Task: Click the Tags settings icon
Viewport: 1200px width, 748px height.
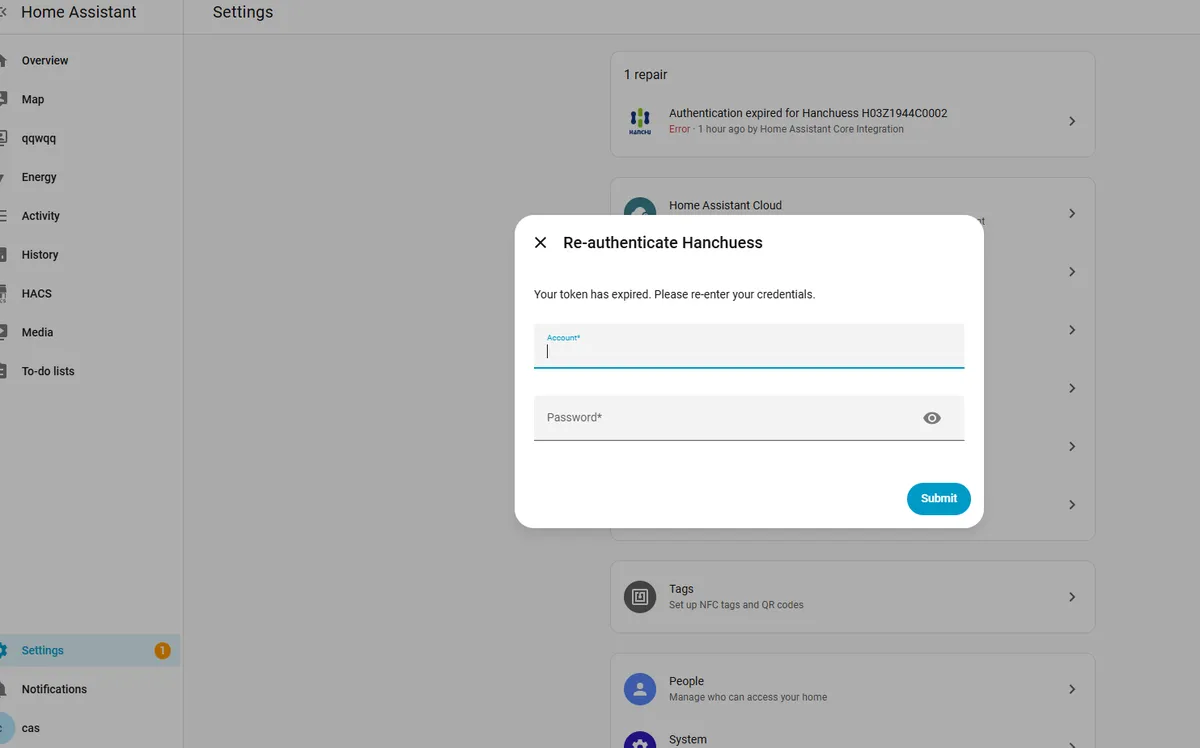Action: click(x=640, y=597)
